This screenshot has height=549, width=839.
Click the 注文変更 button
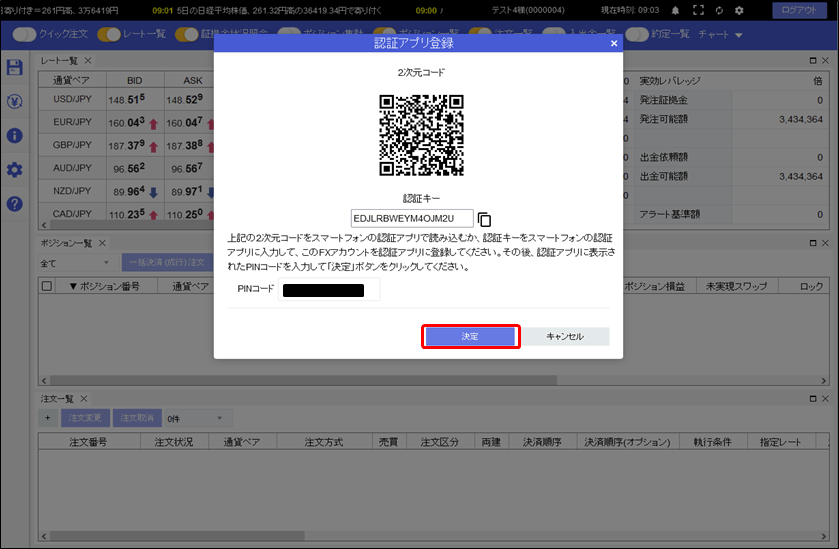pos(85,418)
